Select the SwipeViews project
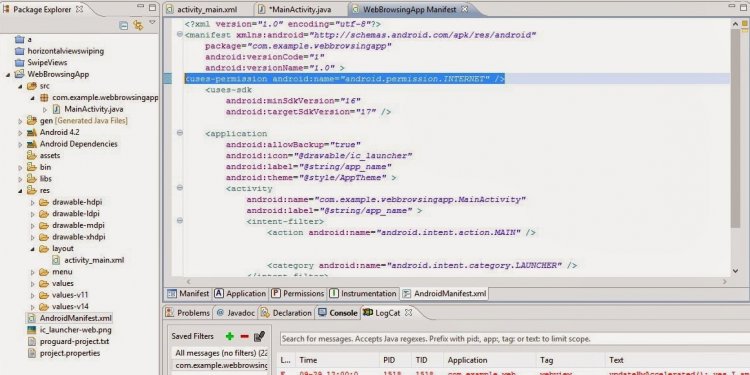750x375 pixels. [47, 63]
